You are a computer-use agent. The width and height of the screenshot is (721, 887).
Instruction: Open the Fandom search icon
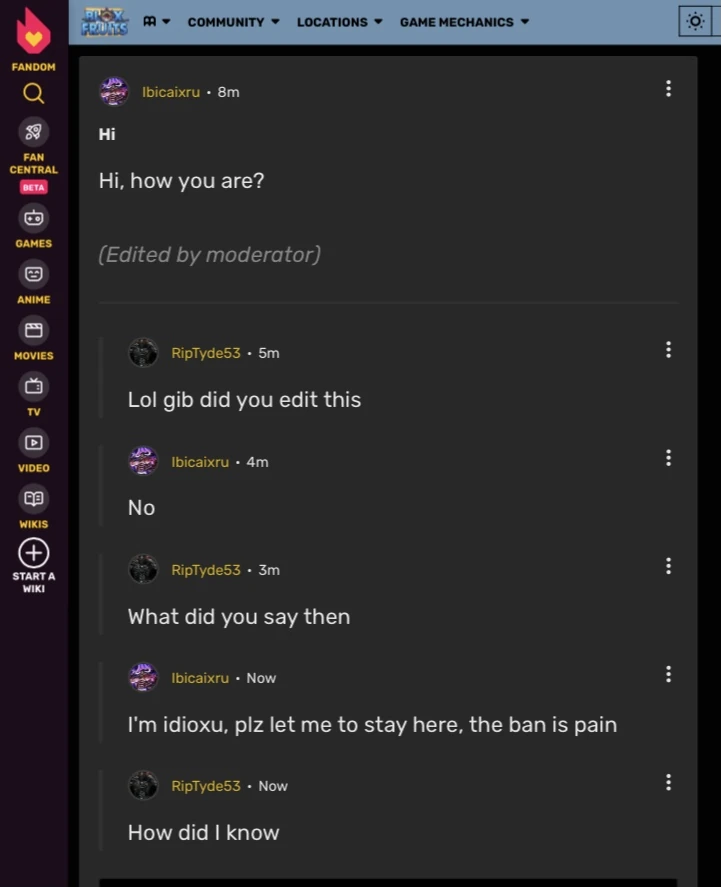[x=33, y=94]
